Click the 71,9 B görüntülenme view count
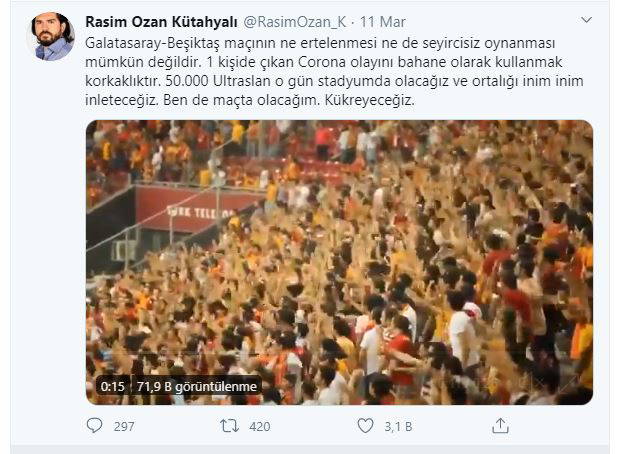Screen dimensions: 622x454 (x=197, y=386)
